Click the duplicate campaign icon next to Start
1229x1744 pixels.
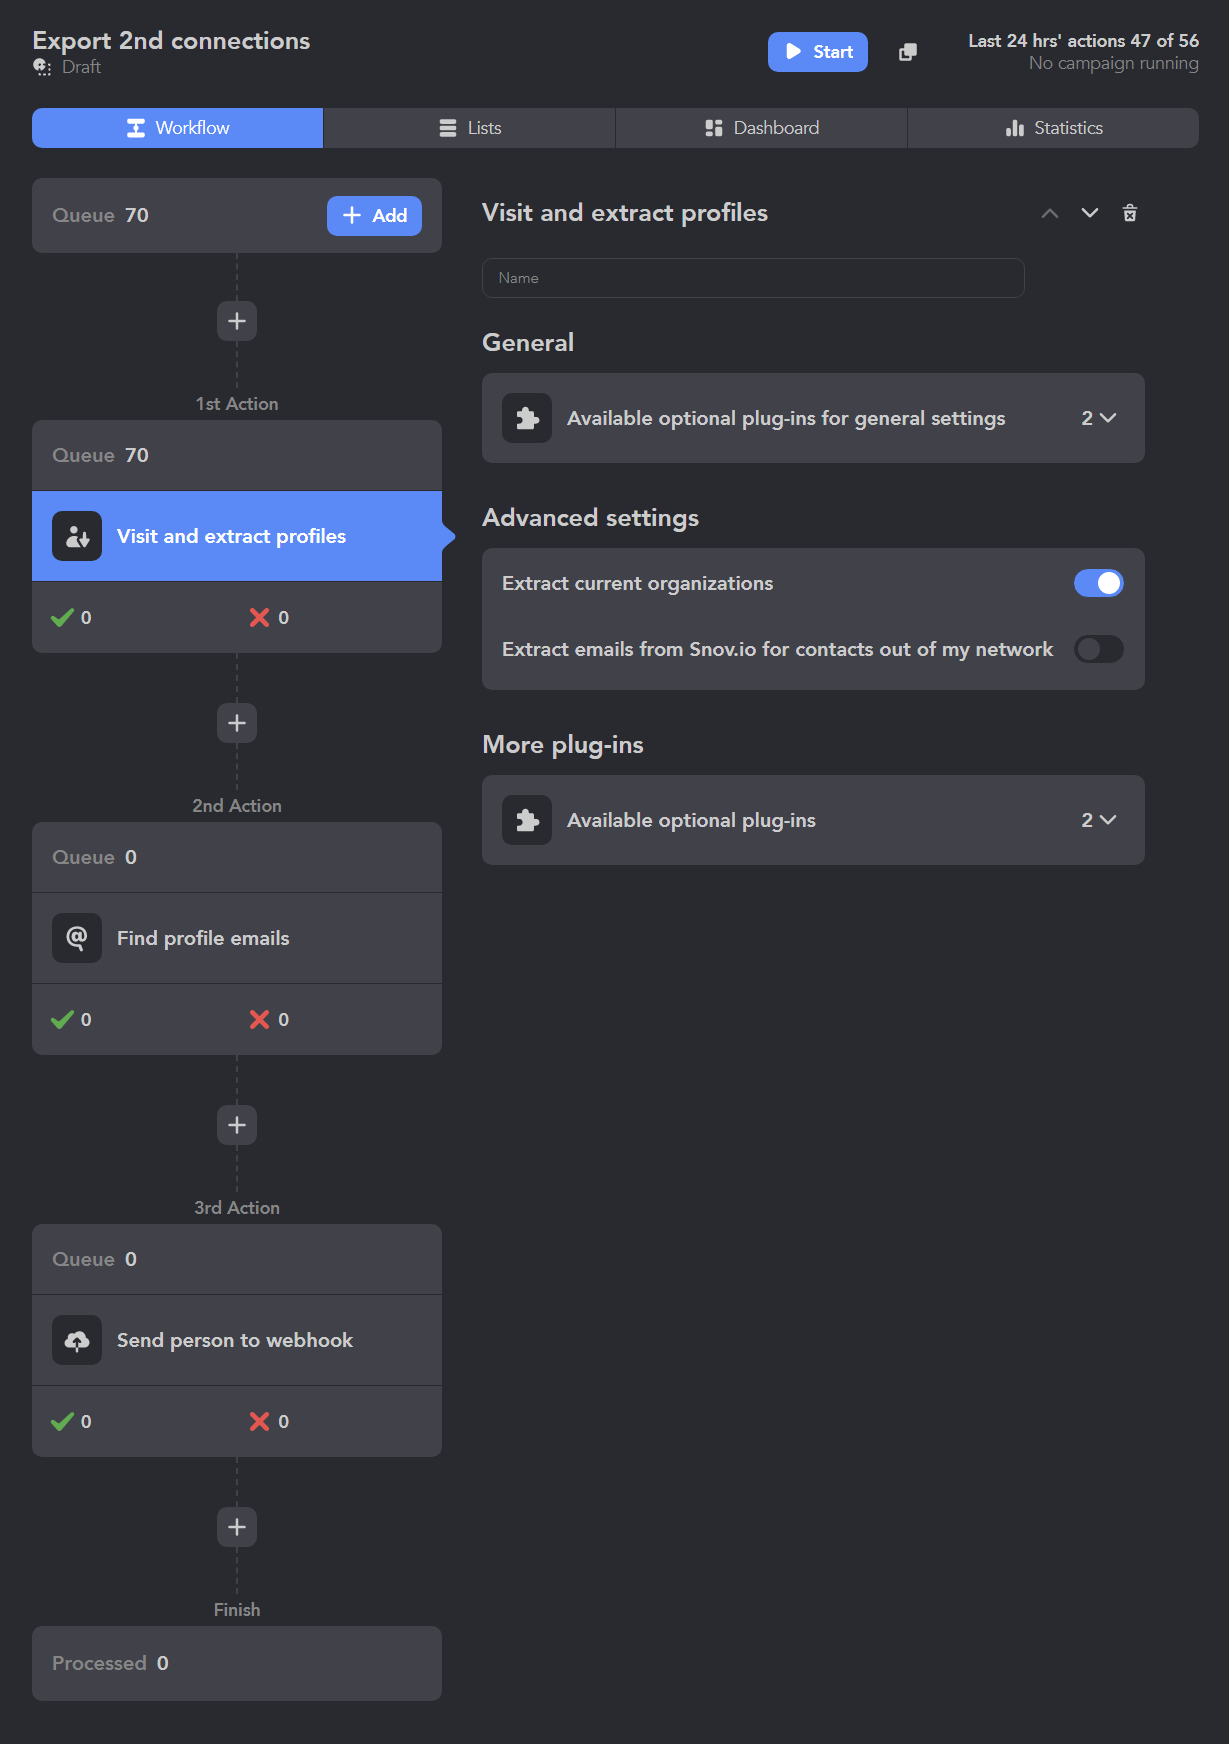pos(908,52)
